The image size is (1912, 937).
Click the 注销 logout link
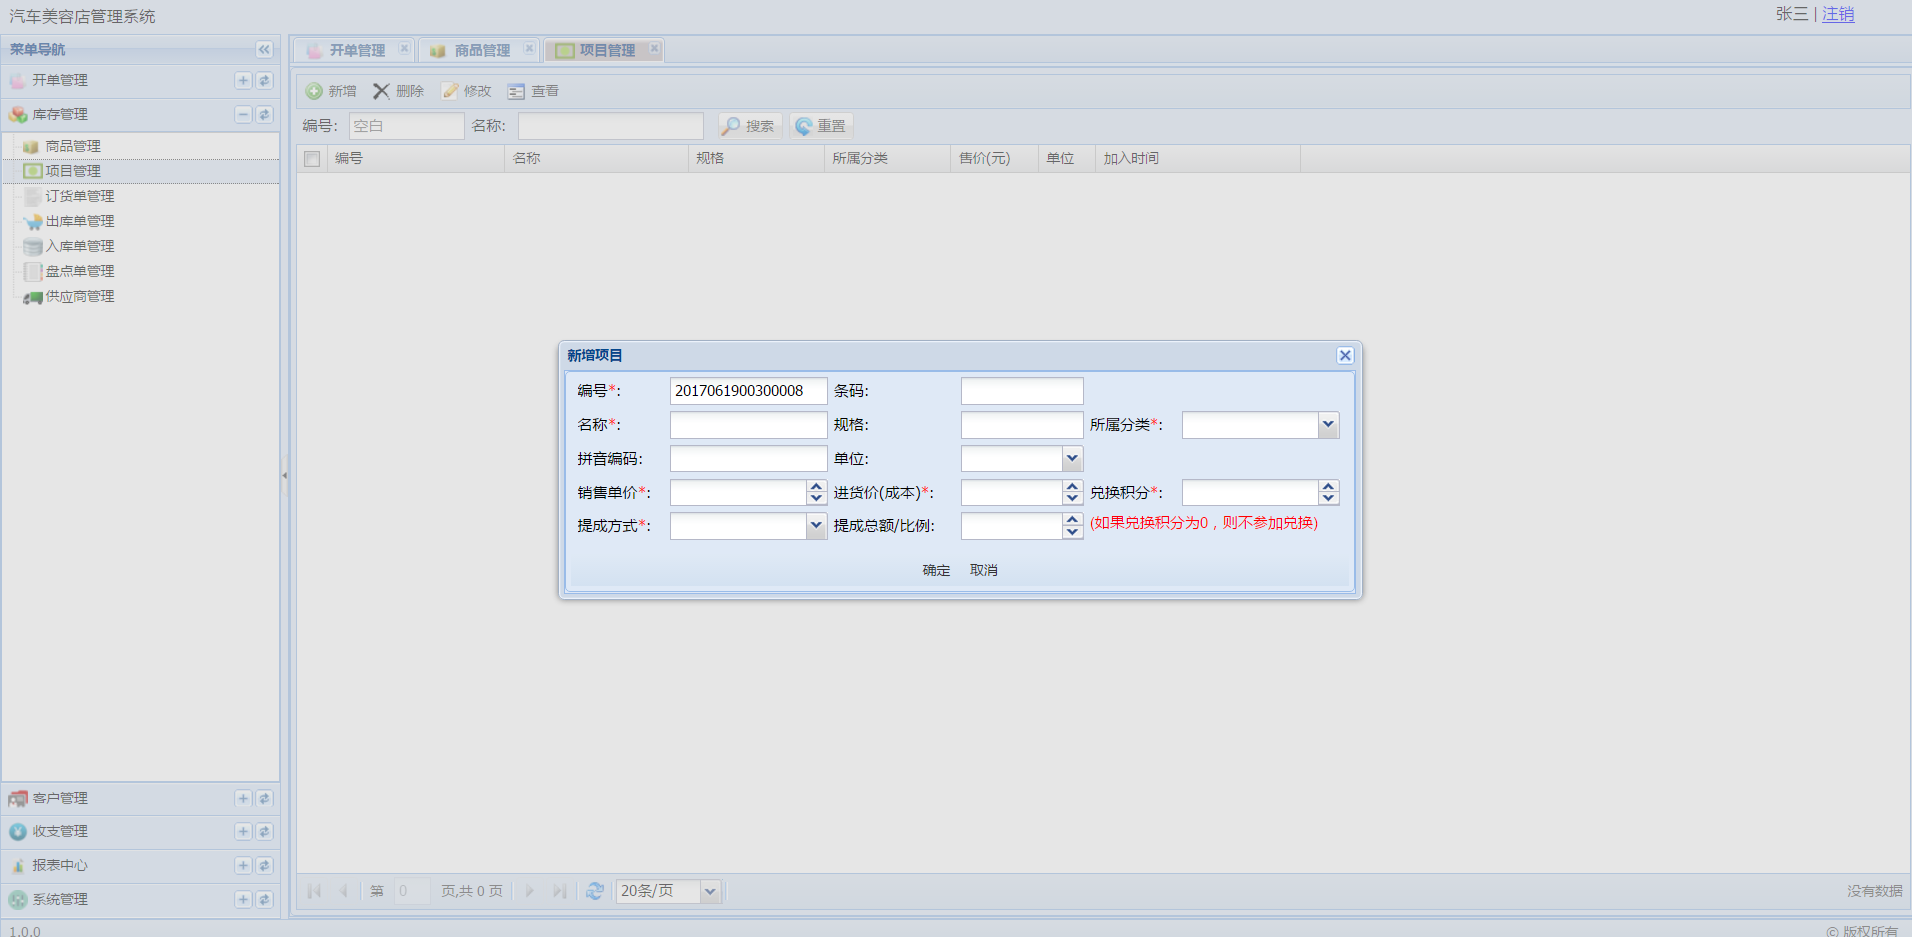(x=1838, y=14)
